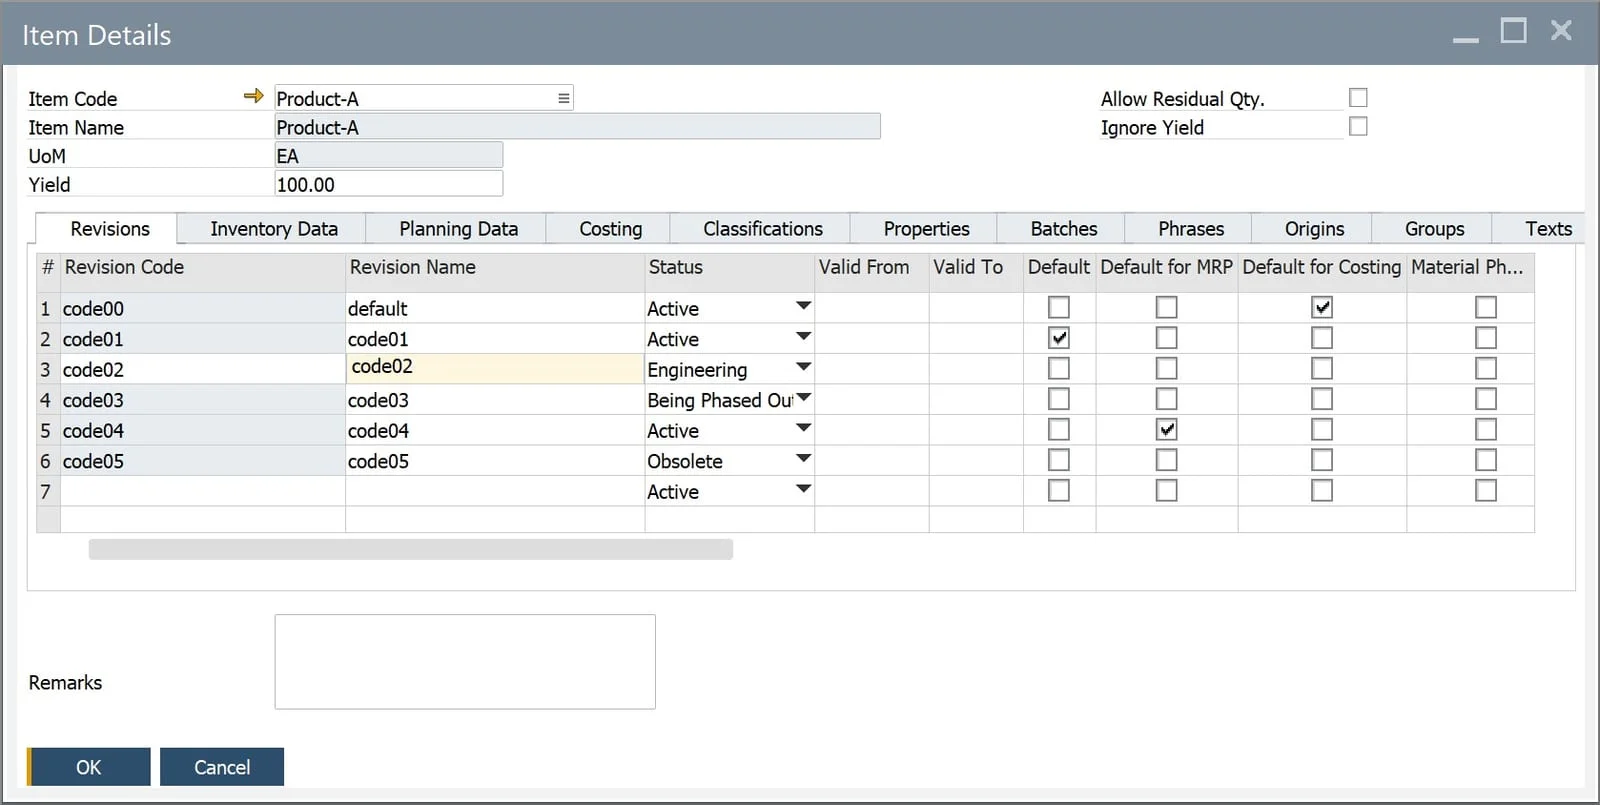Select the Origins tab
This screenshot has width=1600, height=805.
(x=1314, y=229)
